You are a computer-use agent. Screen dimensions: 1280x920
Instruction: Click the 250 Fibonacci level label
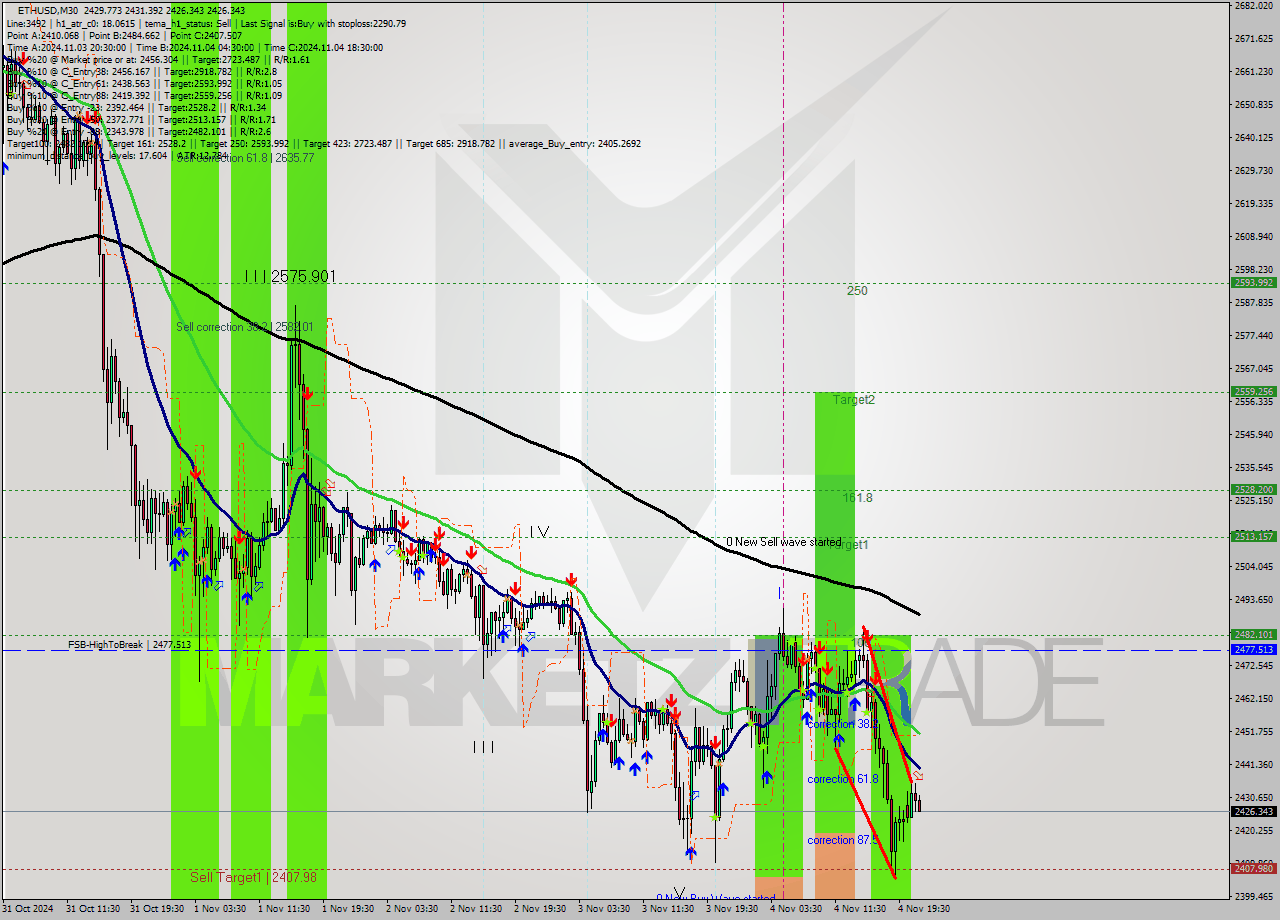(x=857, y=291)
